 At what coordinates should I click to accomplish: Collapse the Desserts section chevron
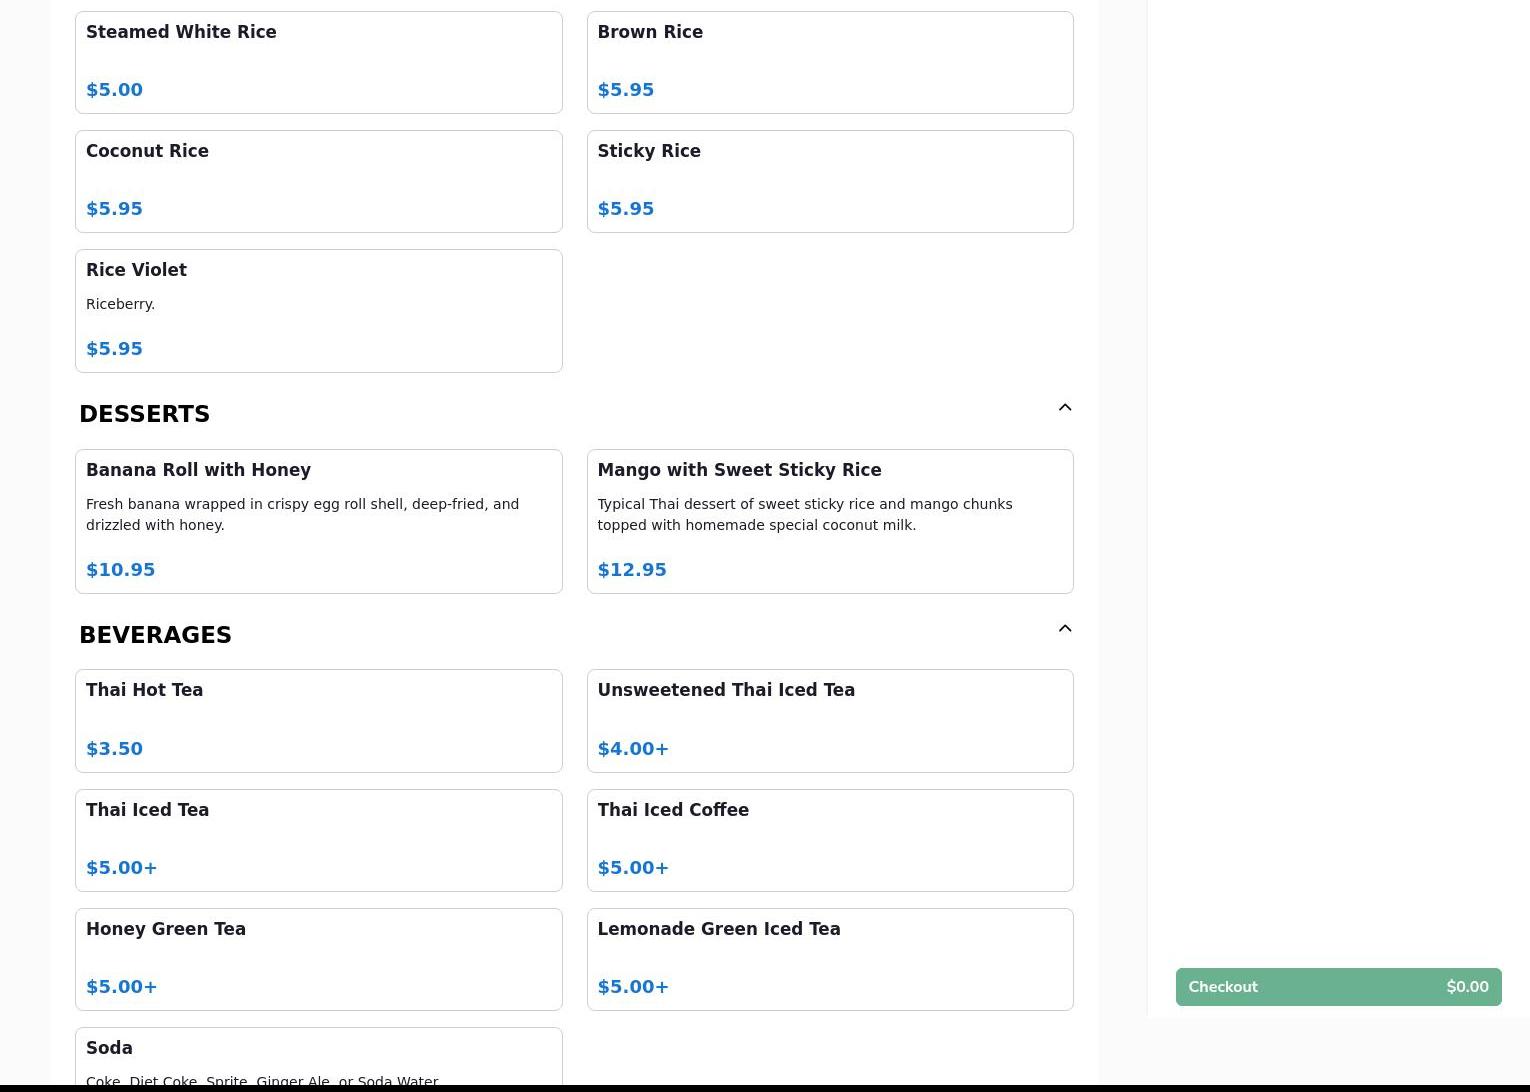coord(1064,407)
